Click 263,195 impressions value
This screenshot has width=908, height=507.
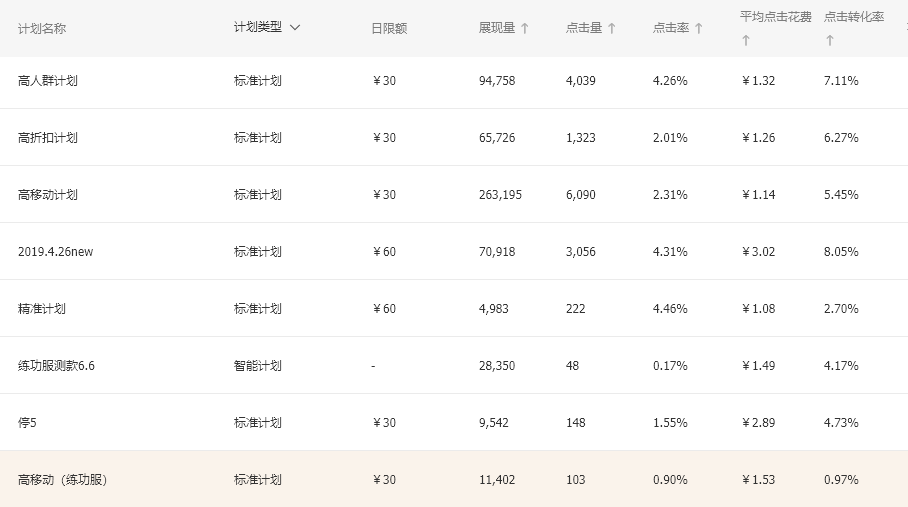(x=500, y=195)
